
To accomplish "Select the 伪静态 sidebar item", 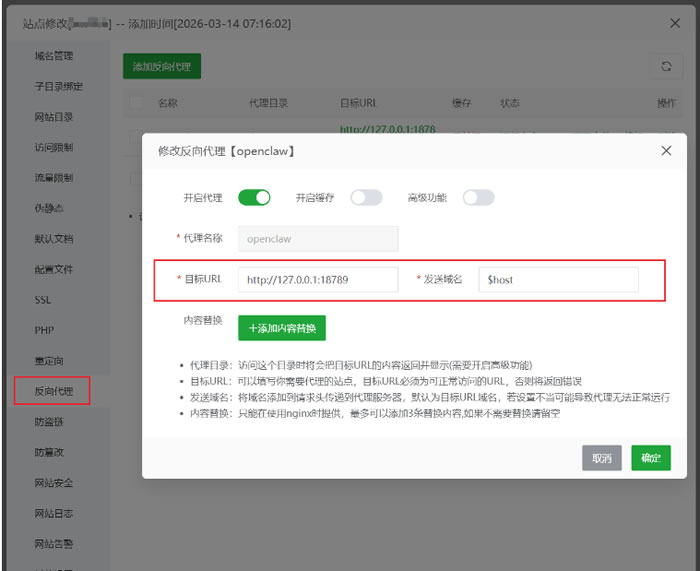I will coord(49,208).
